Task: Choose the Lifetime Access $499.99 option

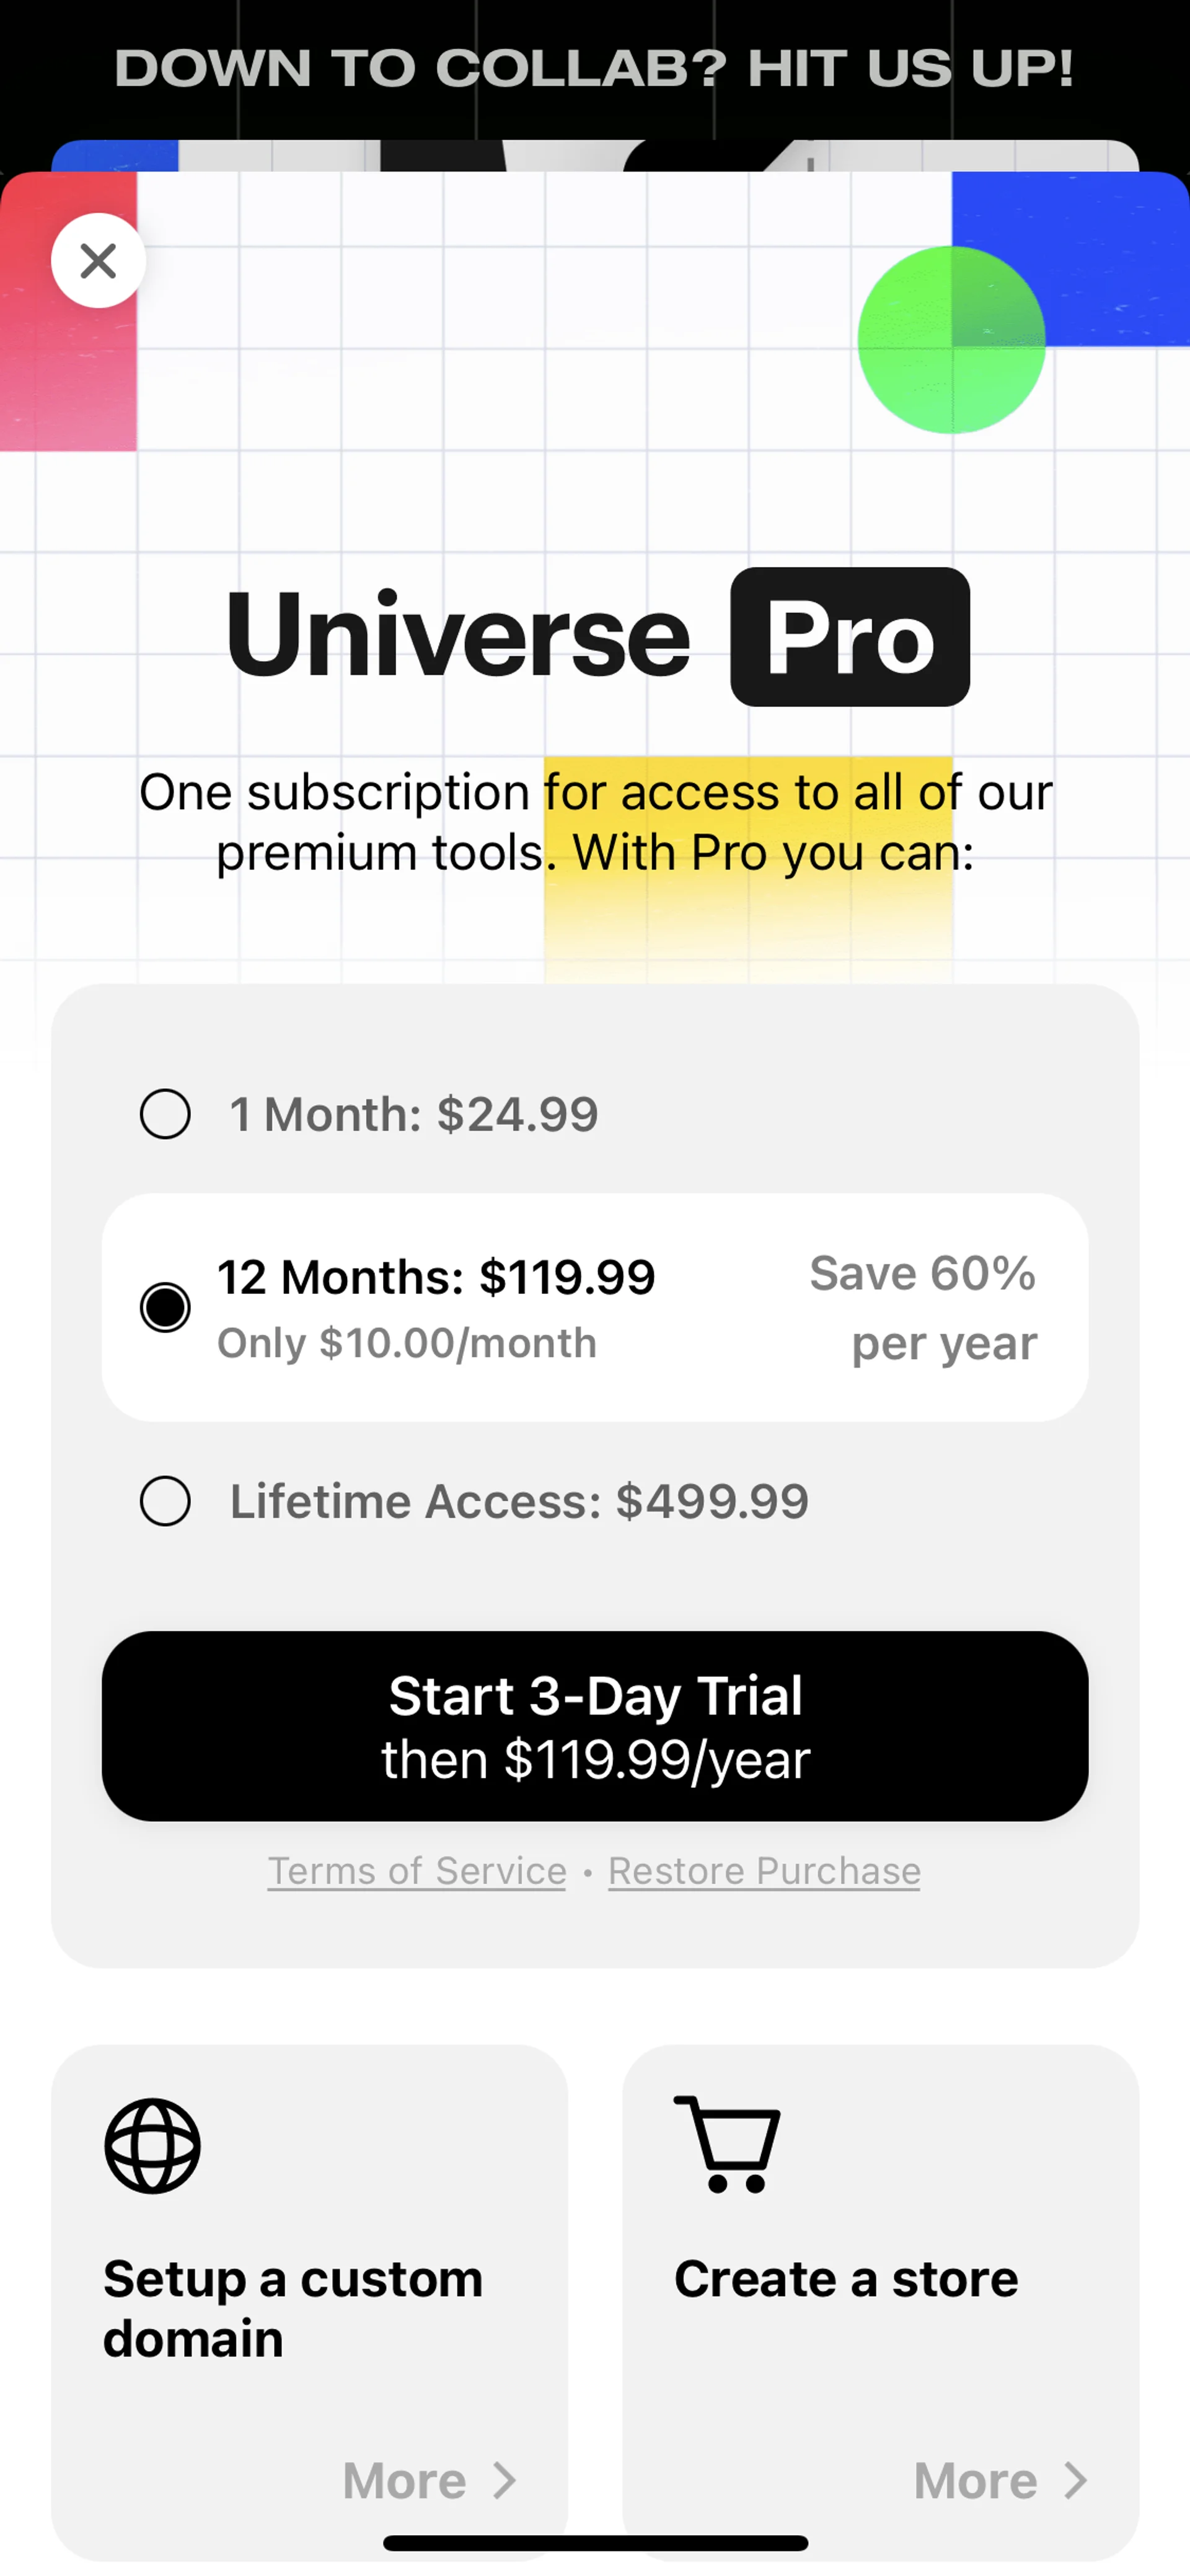Action: click(x=166, y=1501)
